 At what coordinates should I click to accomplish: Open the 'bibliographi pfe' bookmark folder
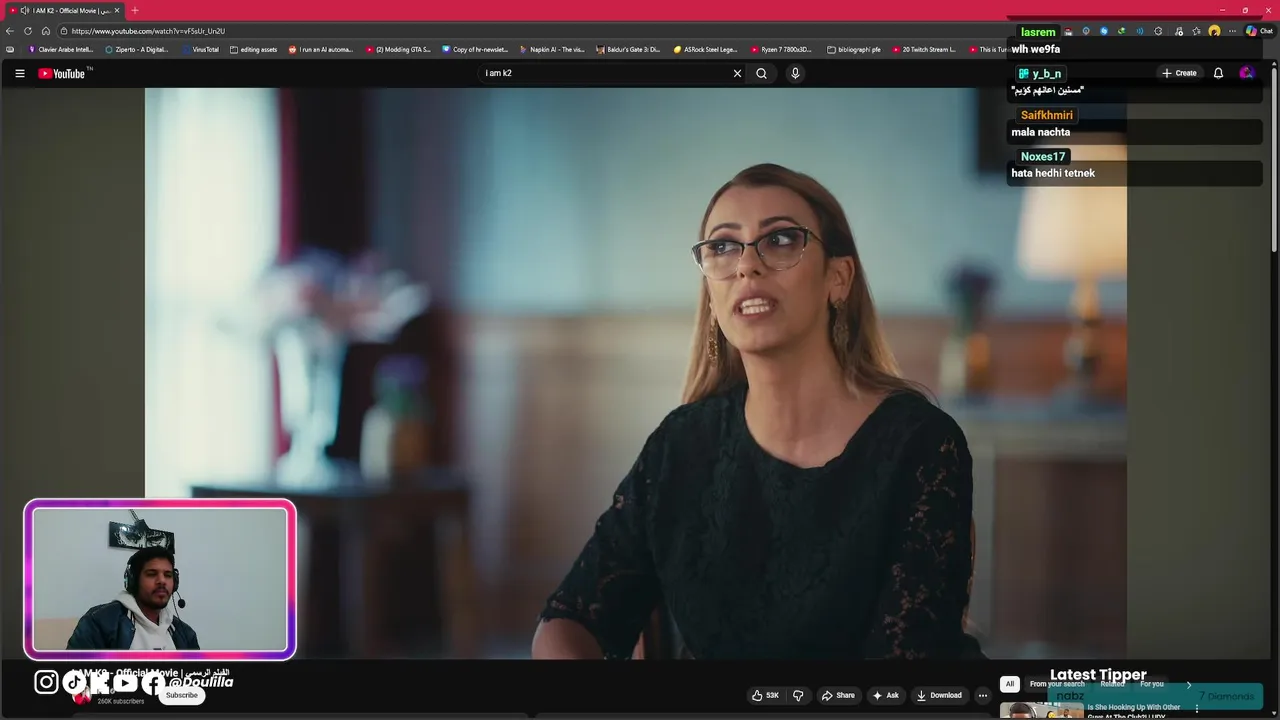pyautogui.click(x=854, y=49)
